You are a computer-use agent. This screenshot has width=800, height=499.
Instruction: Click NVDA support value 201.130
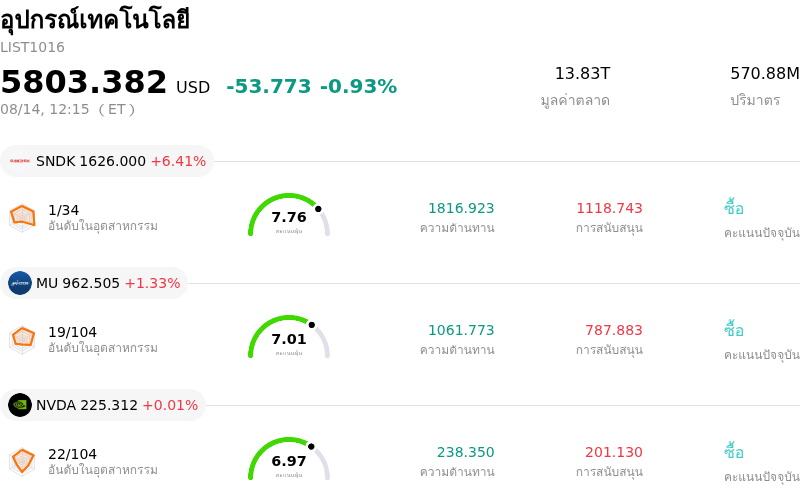tap(613, 452)
